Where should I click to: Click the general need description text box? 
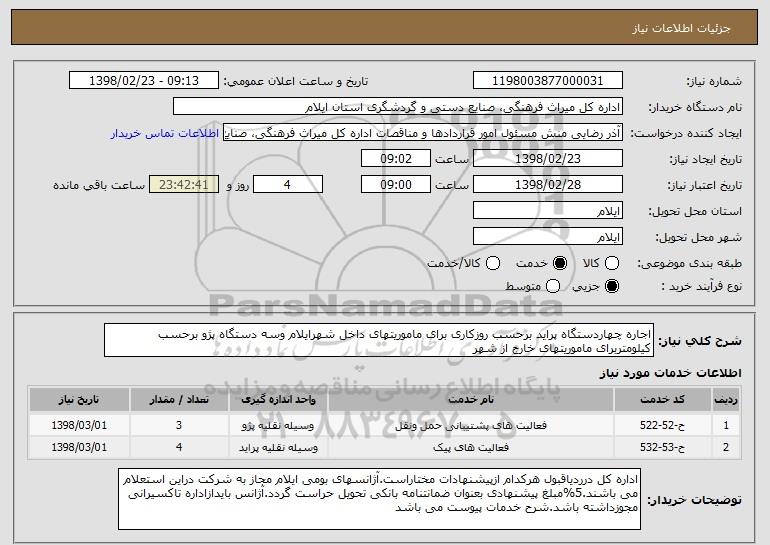pos(379,340)
